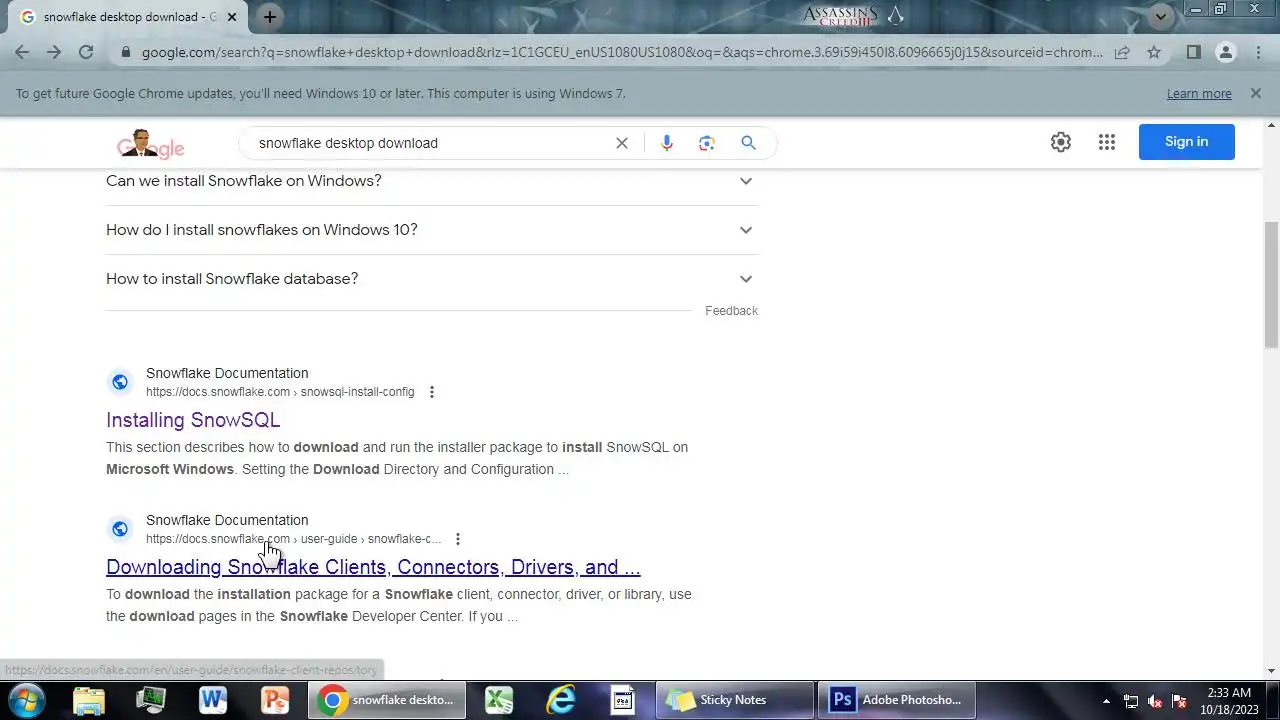Open the Chrome side panel icon
The height and width of the screenshot is (720, 1280).
1193,52
